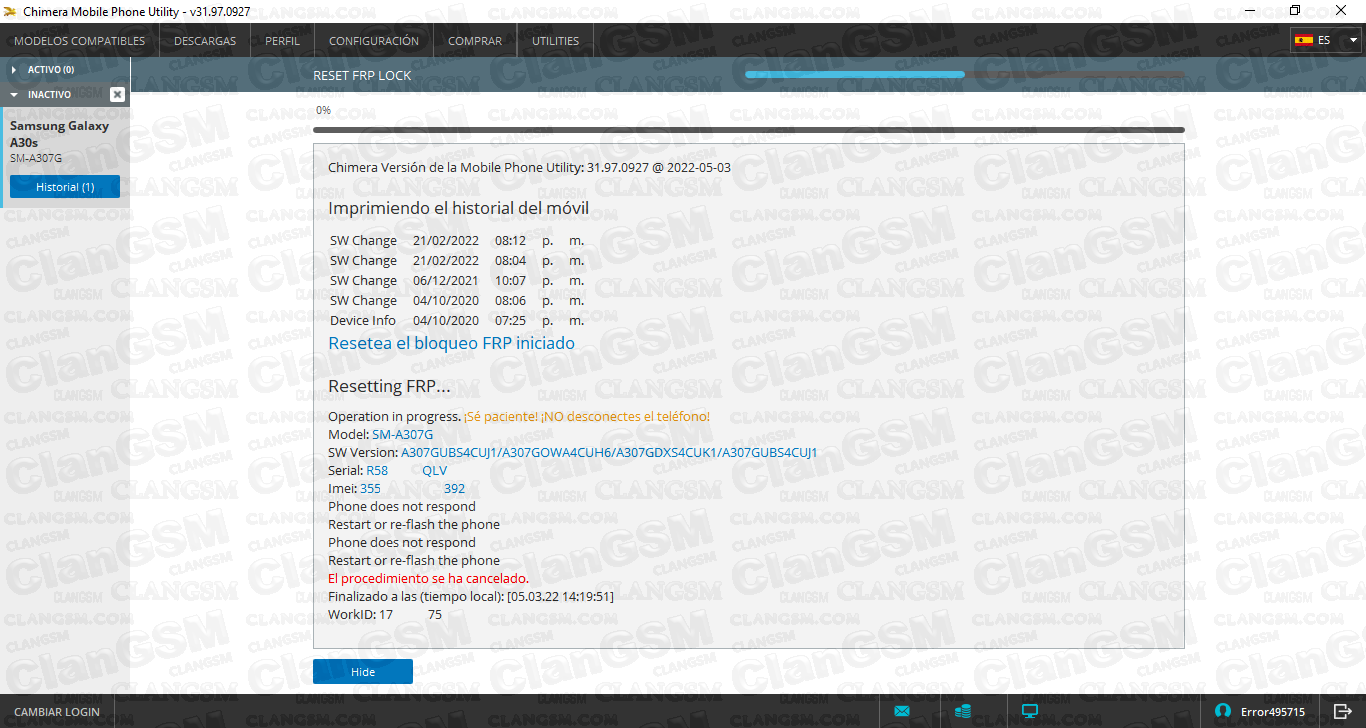Hide the operation log with the Hide button
This screenshot has width=1366, height=728.
362,671
